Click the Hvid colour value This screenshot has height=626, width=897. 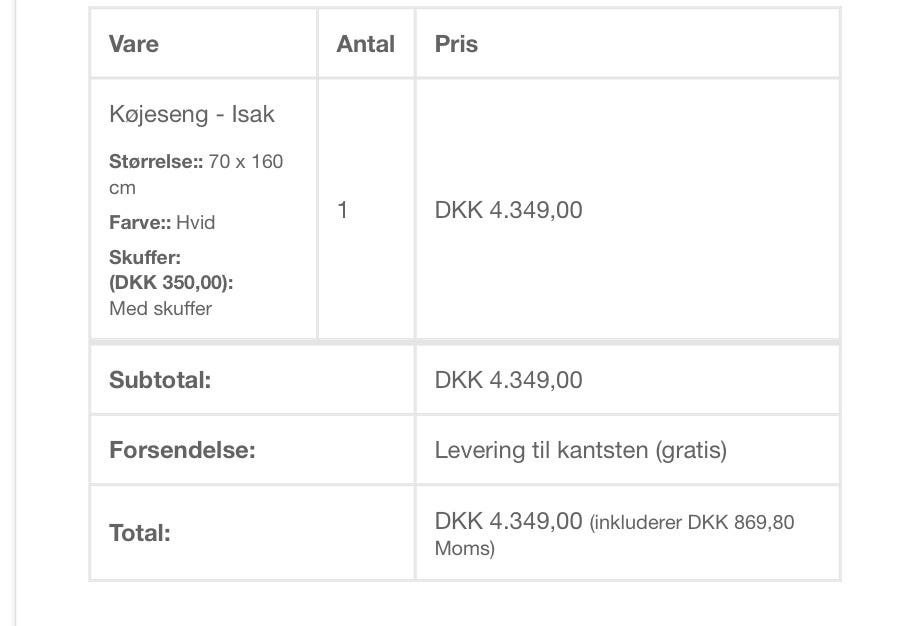coord(196,222)
